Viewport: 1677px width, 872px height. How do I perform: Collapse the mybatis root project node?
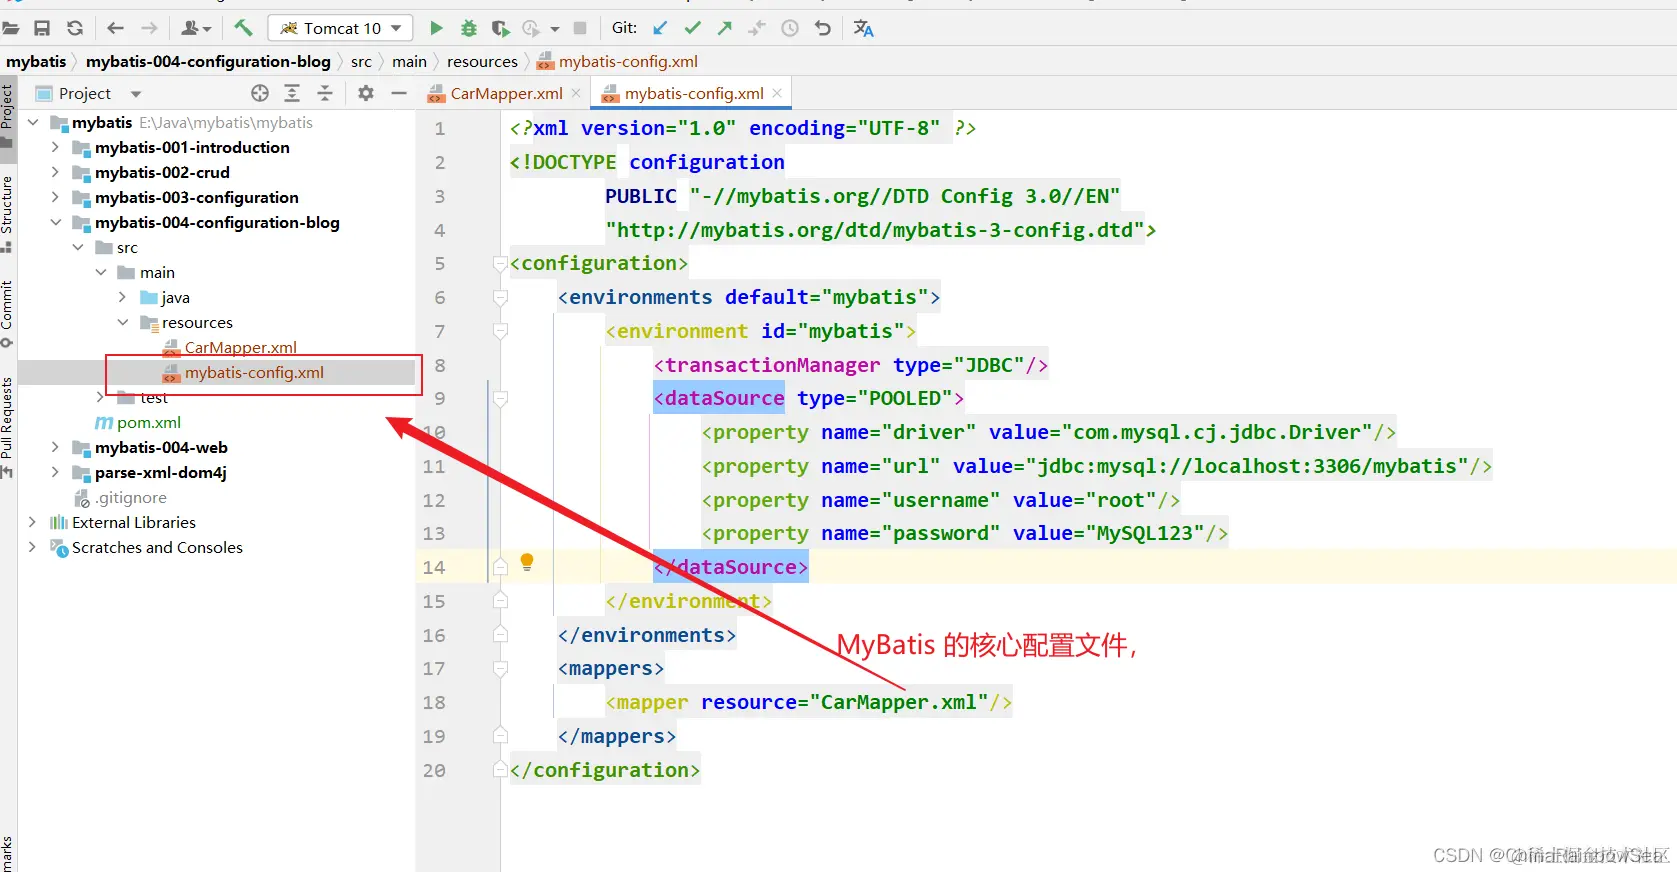(33, 122)
